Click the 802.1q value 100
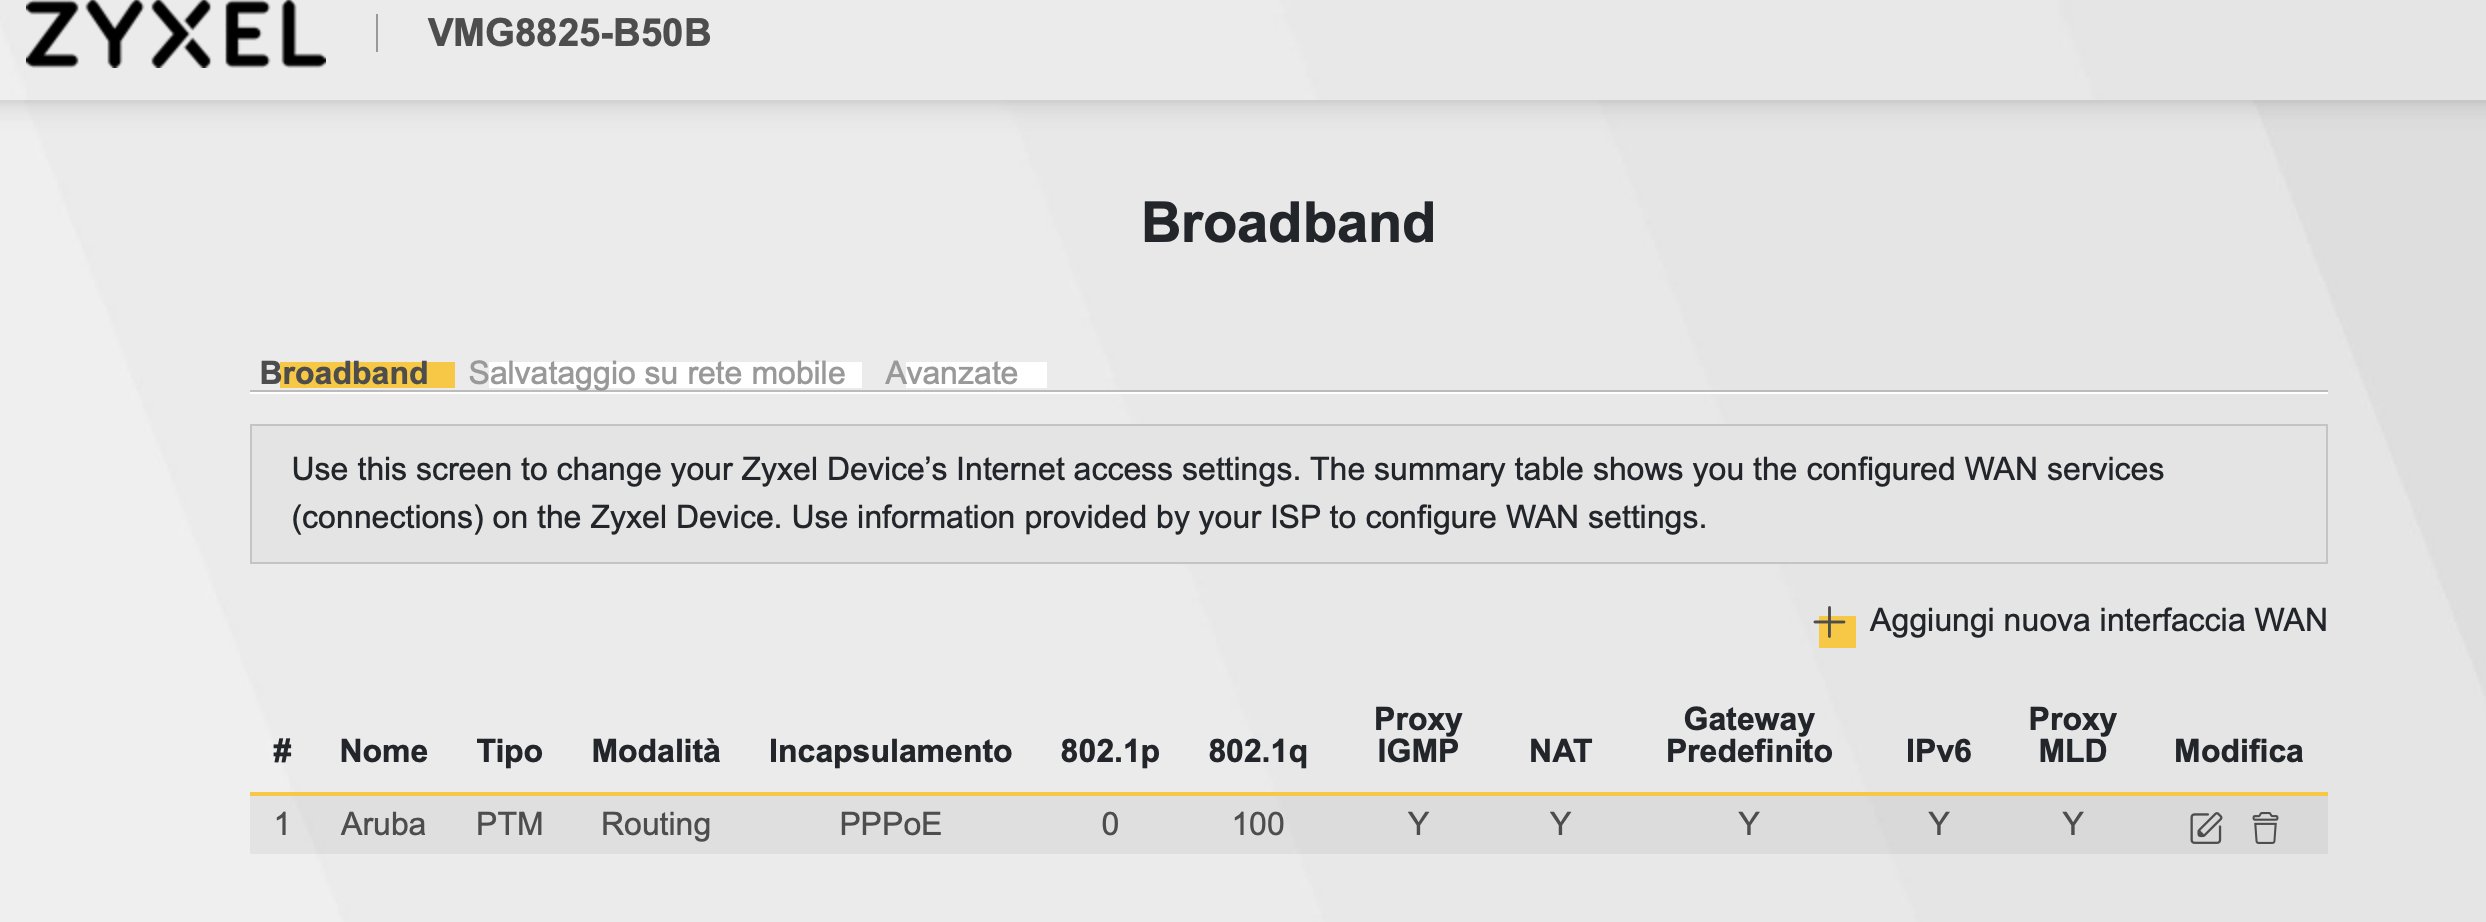This screenshot has width=2486, height=922. 1257,824
